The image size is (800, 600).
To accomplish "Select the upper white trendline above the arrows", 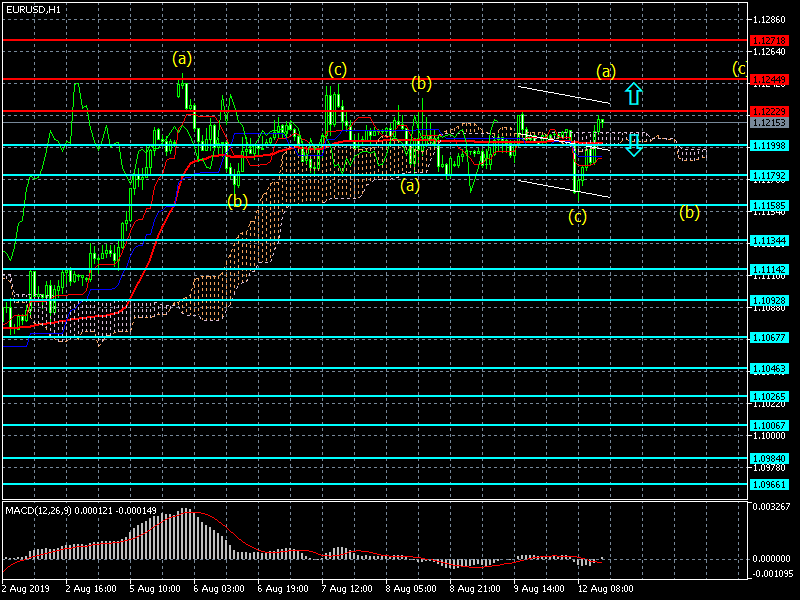I will point(563,95).
